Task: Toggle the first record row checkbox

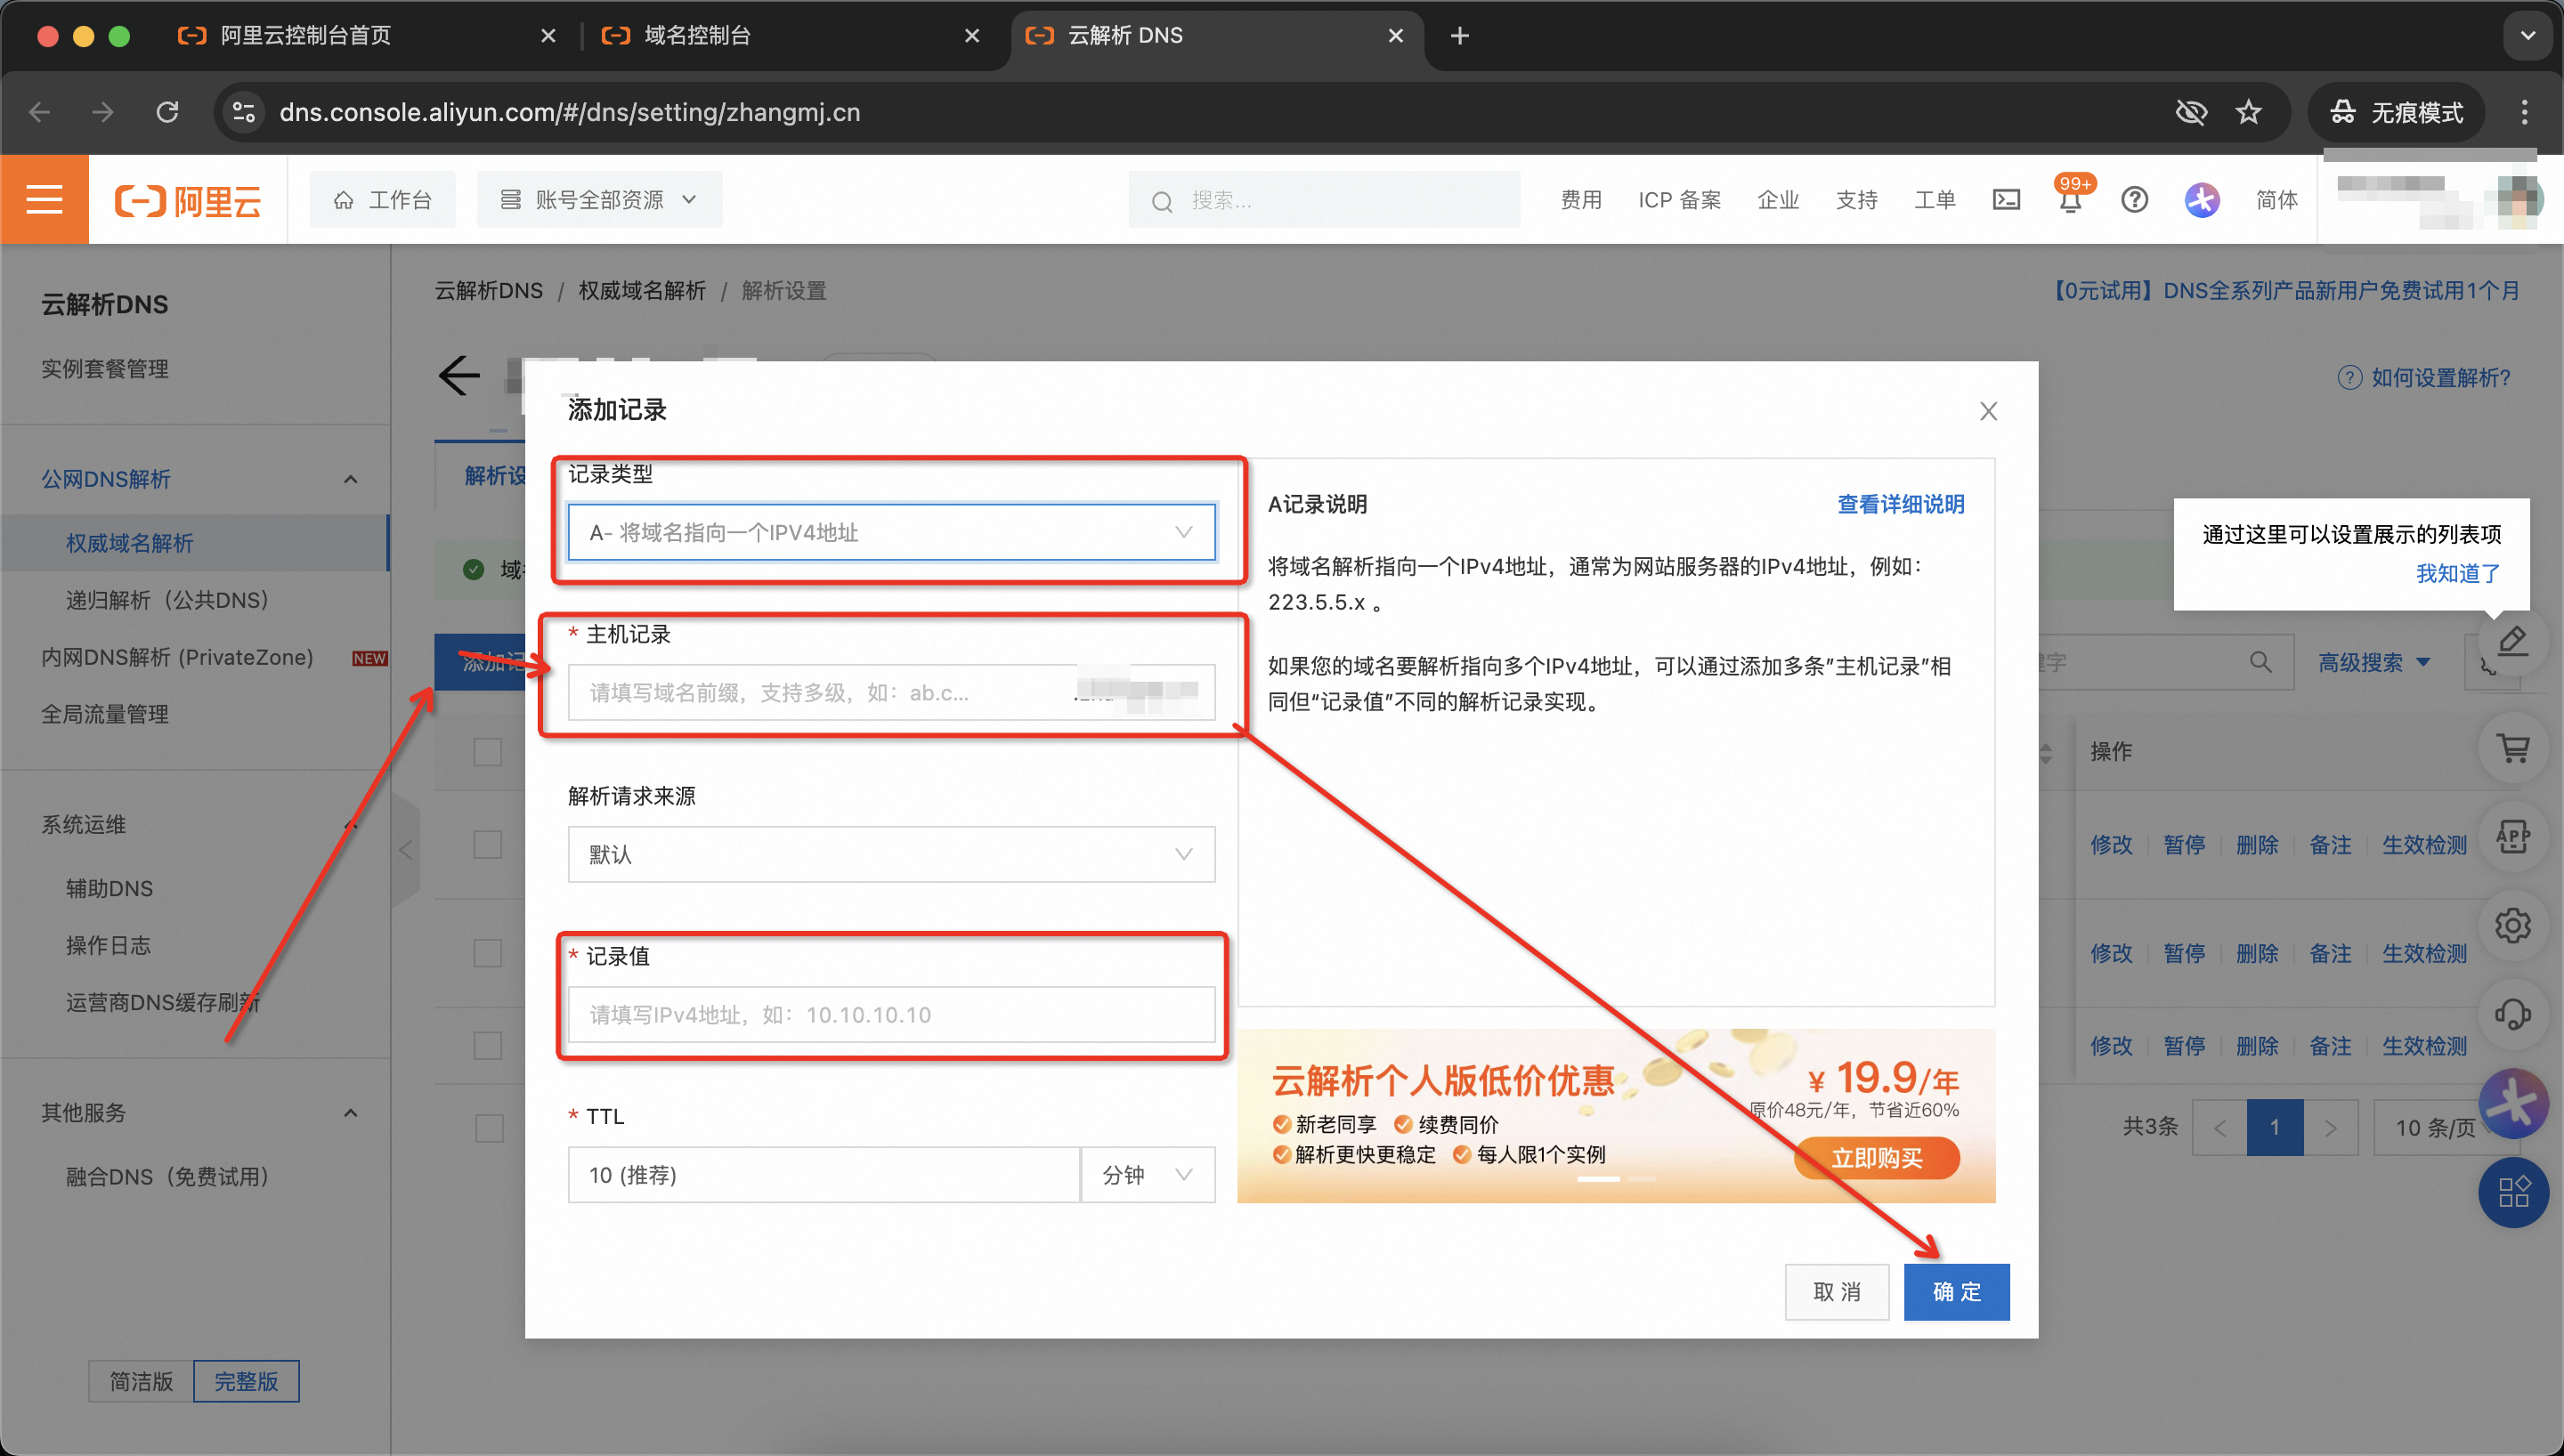Action: [x=488, y=845]
